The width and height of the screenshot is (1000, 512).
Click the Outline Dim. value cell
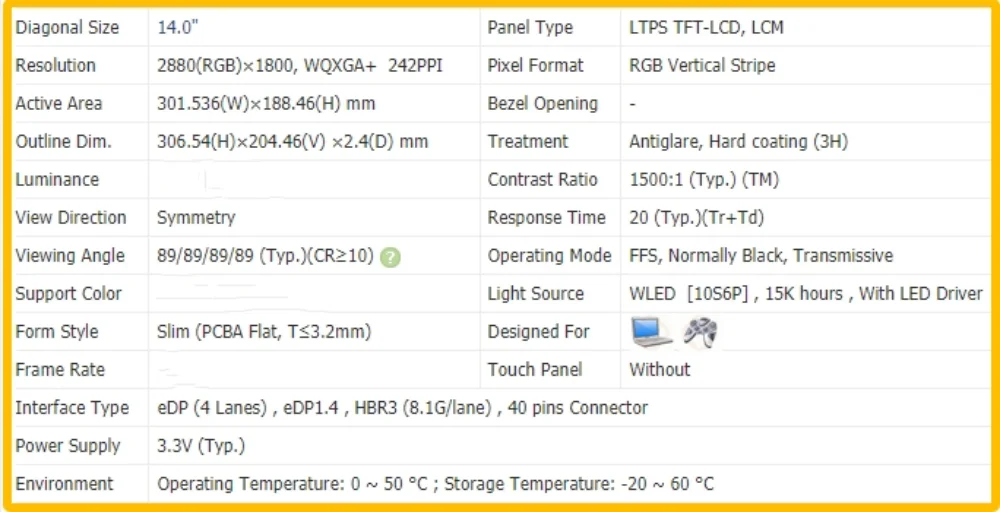(314, 142)
